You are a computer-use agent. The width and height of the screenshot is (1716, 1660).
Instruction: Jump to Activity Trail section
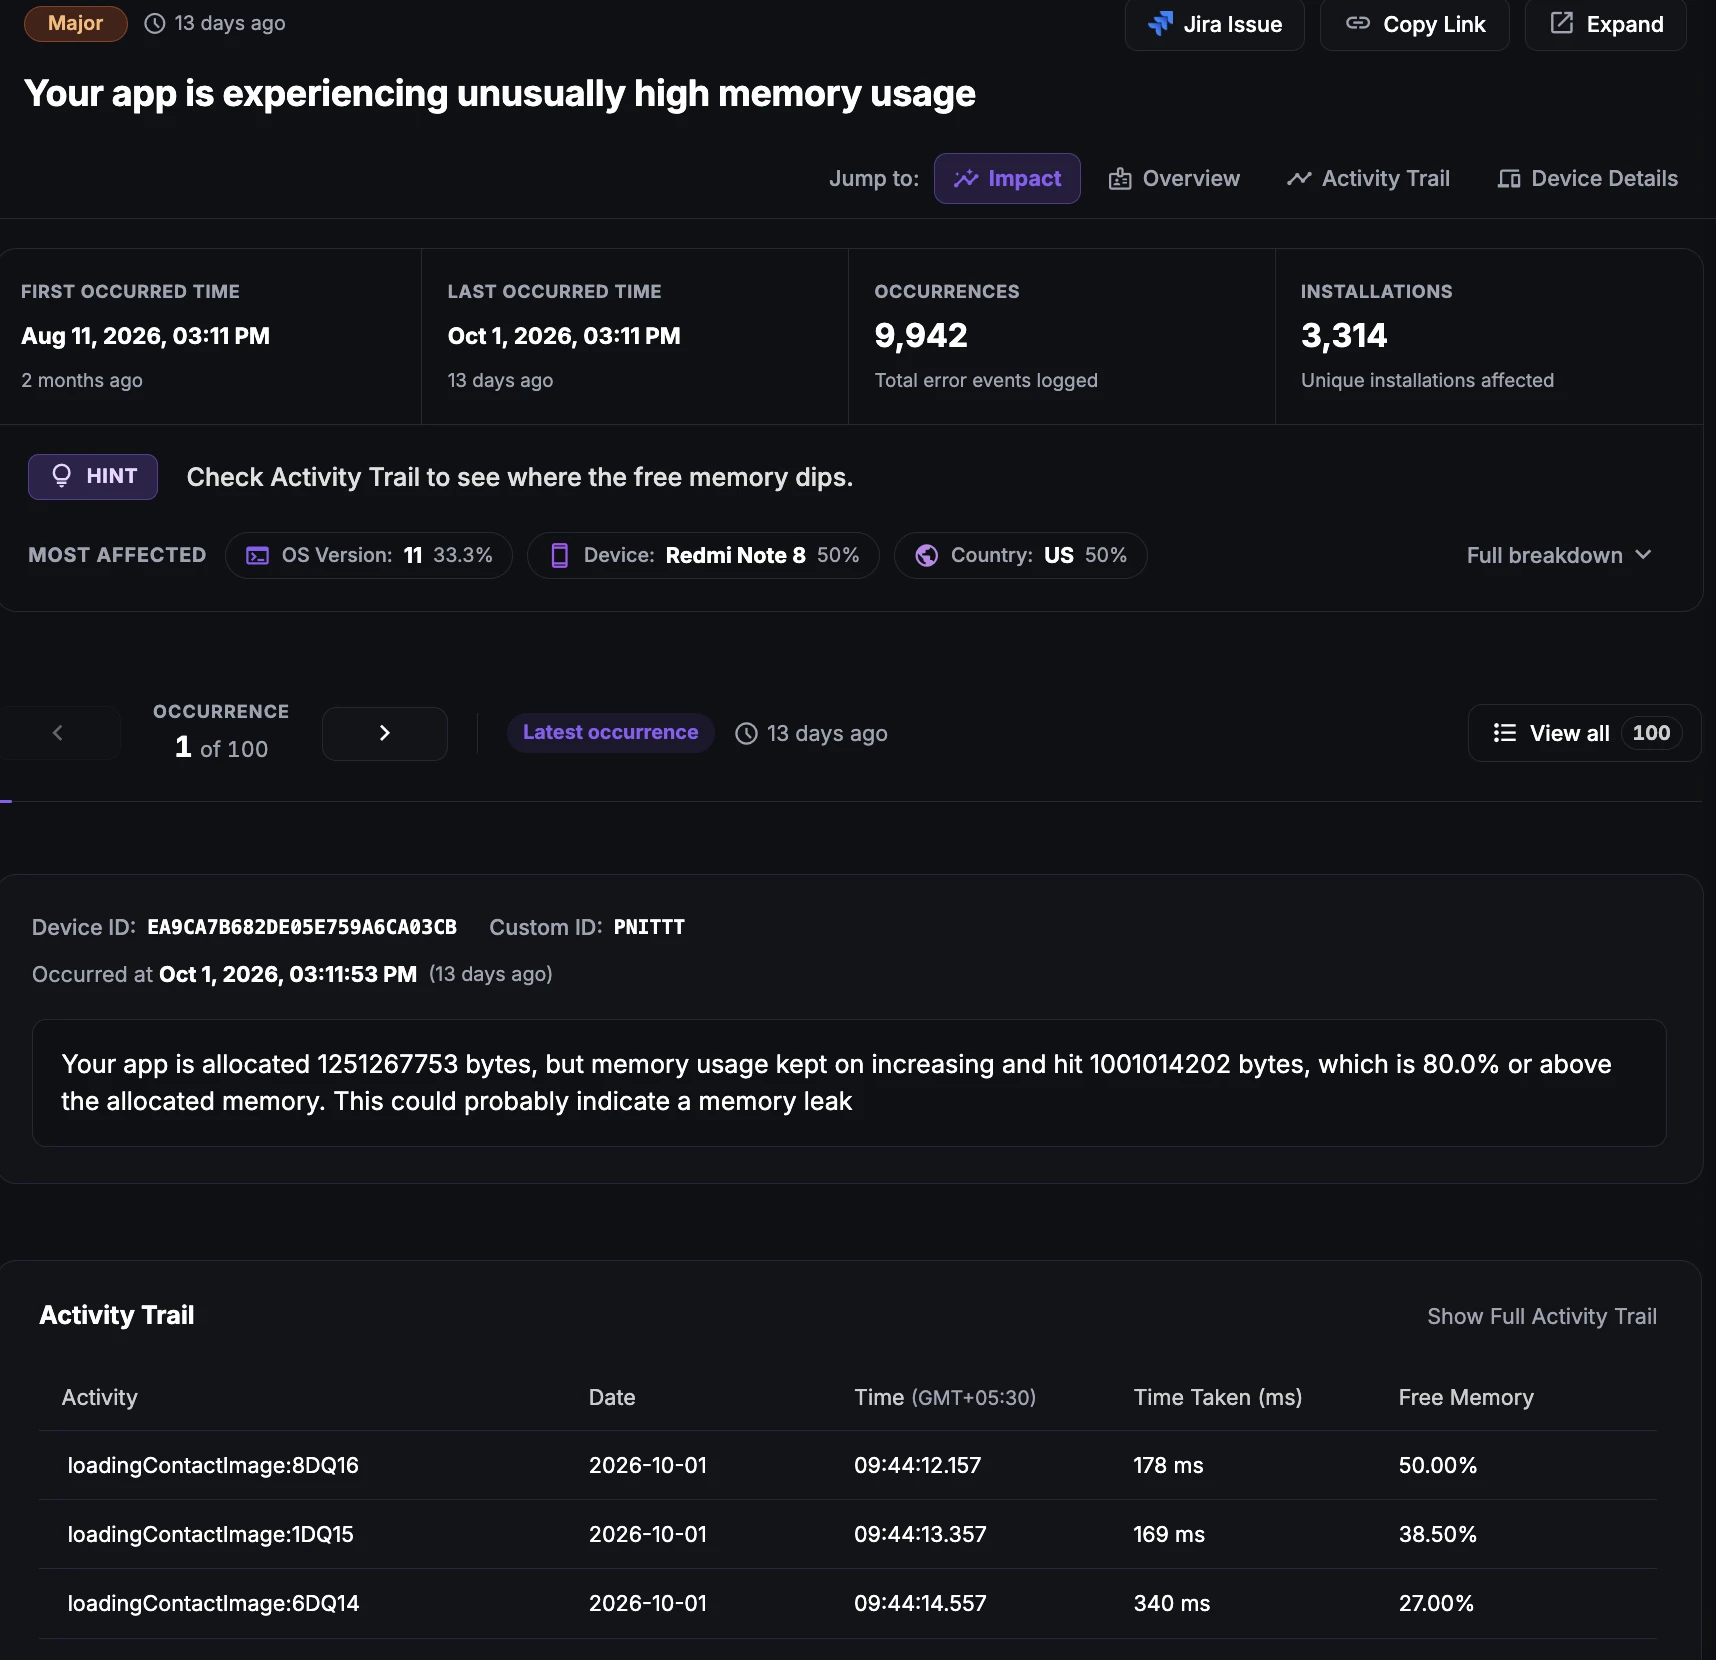(1368, 178)
